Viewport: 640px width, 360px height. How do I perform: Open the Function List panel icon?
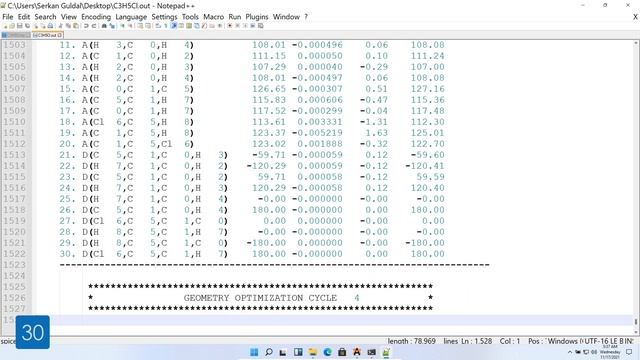pos(204,26)
